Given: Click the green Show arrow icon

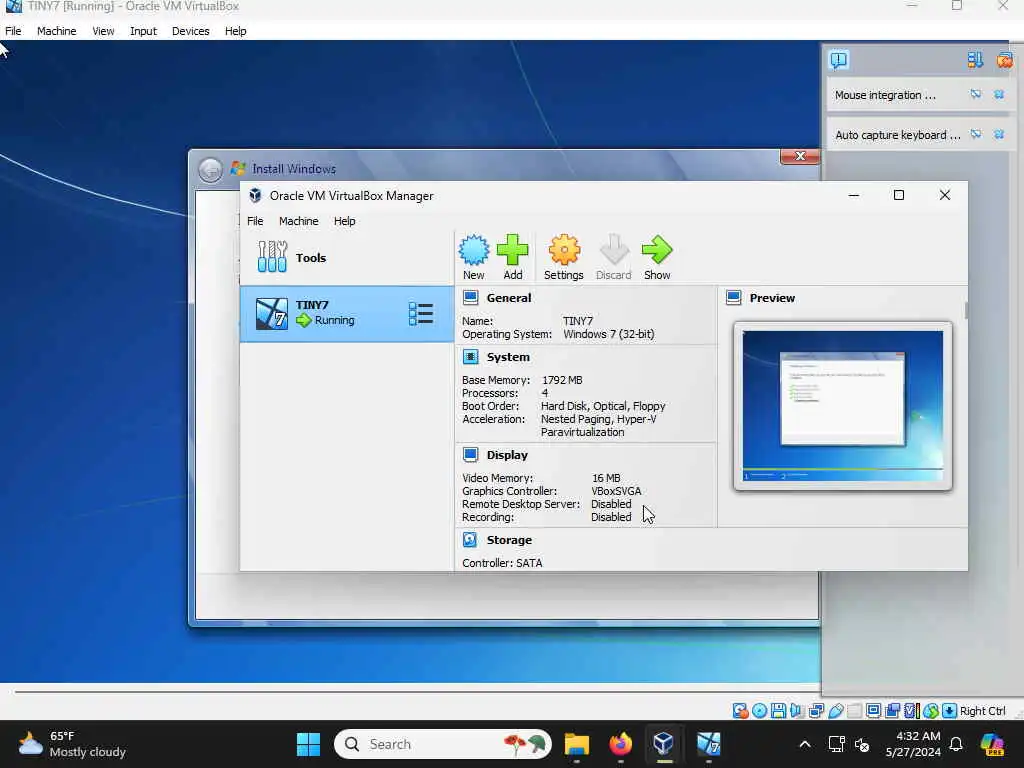Looking at the screenshot, I should coord(657,250).
